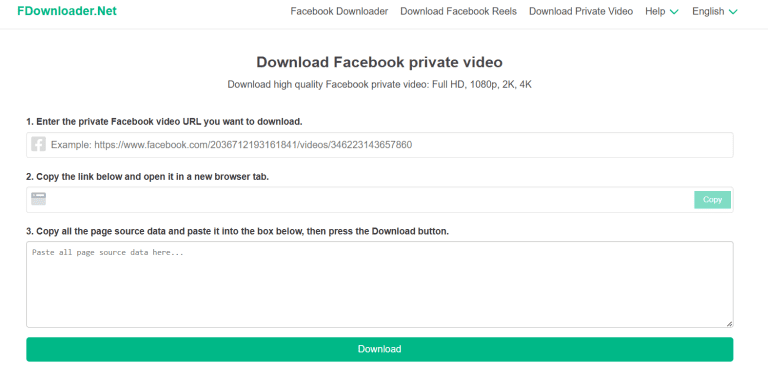
Task: Click the green Download button
Action: 380,349
